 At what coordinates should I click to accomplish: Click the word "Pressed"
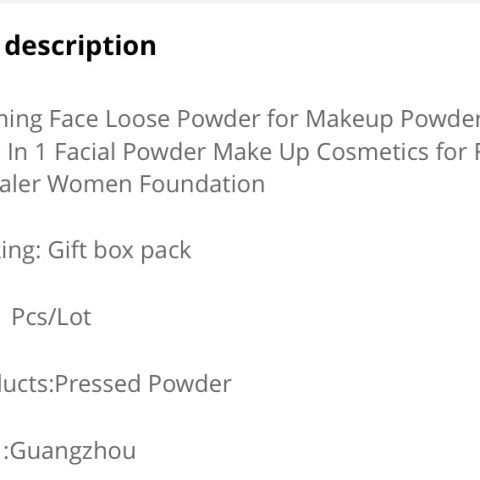click(x=98, y=384)
